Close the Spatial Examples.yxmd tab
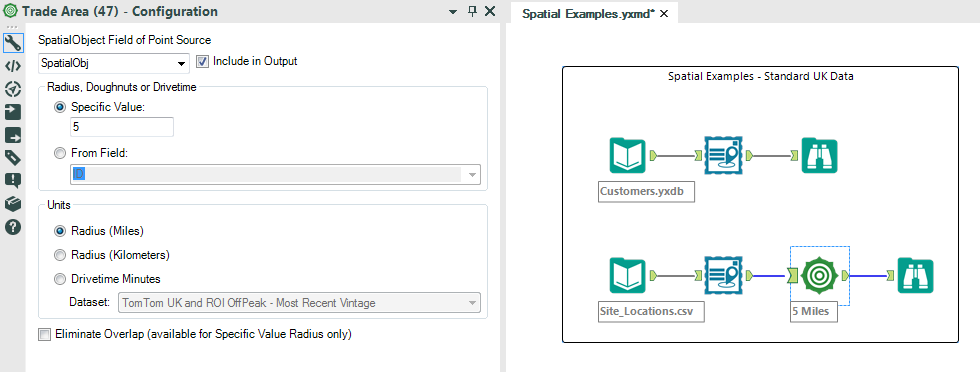This screenshot has width=980, height=372. click(x=664, y=13)
